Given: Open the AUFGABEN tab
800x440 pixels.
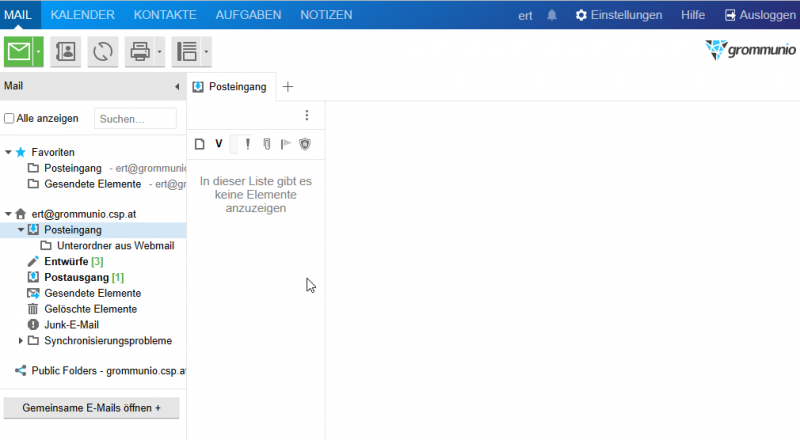Looking at the screenshot, I should pos(249,15).
